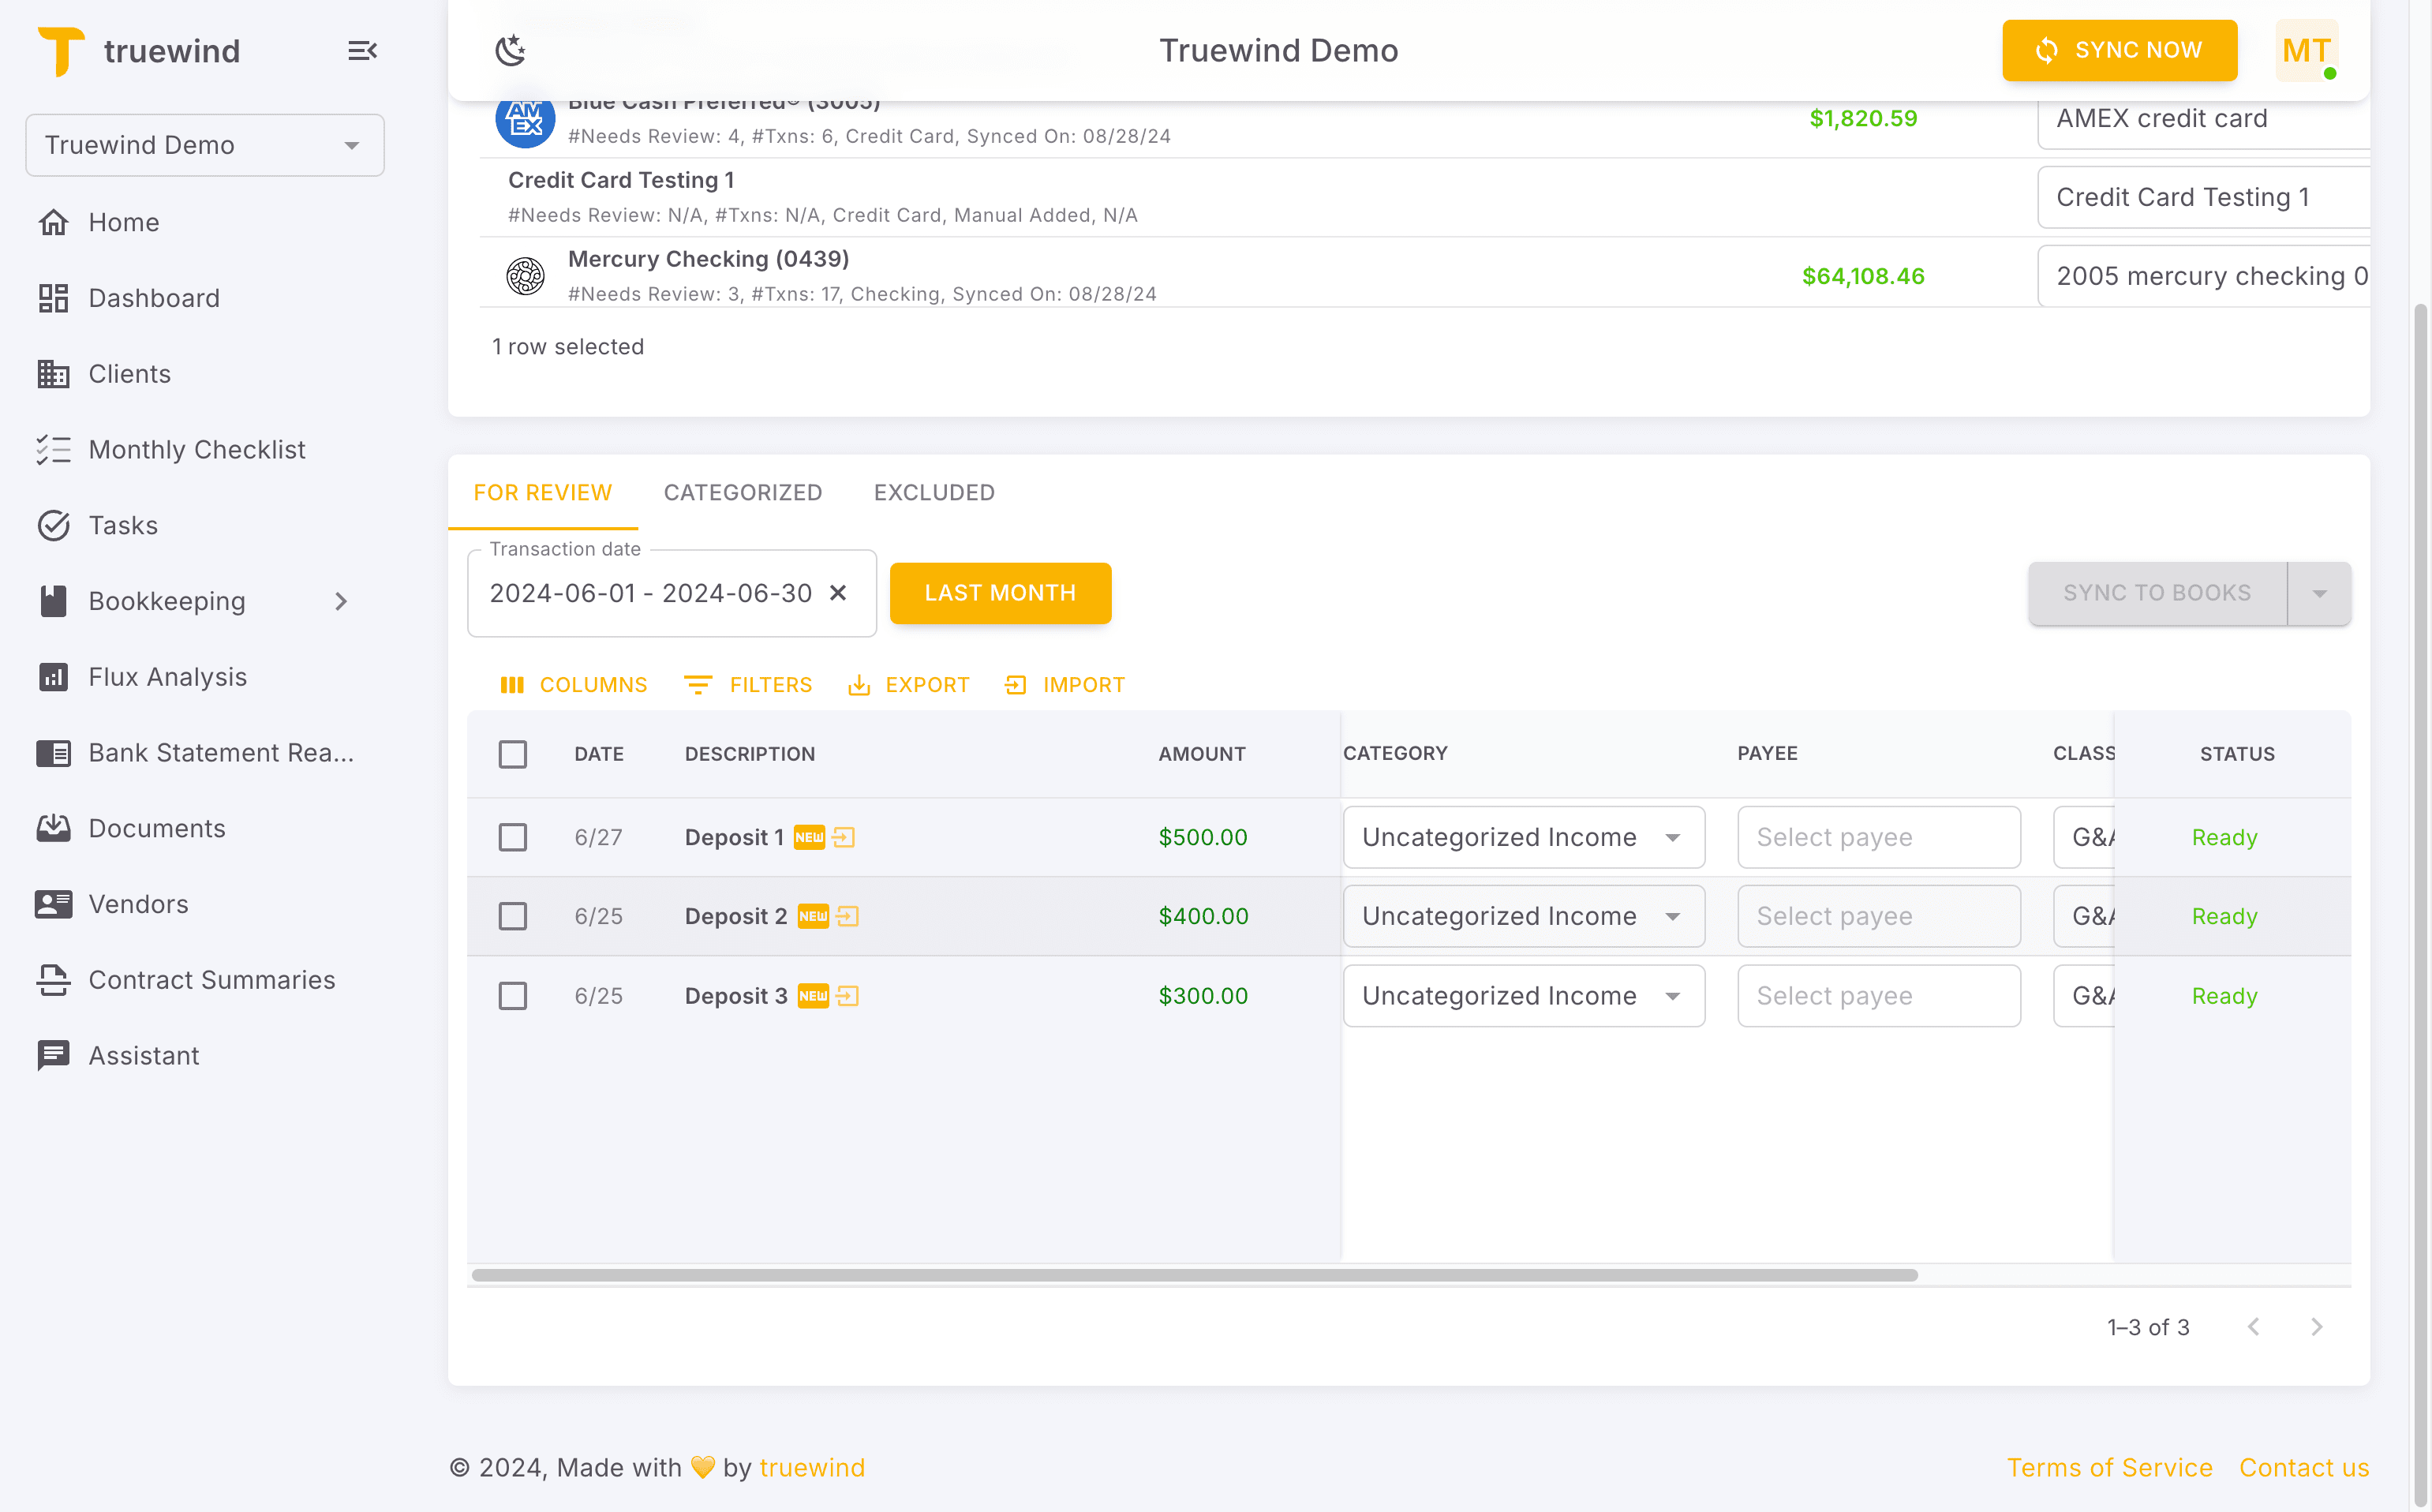
Task: Collapse the sidebar using the toggle icon
Action: click(x=362, y=50)
